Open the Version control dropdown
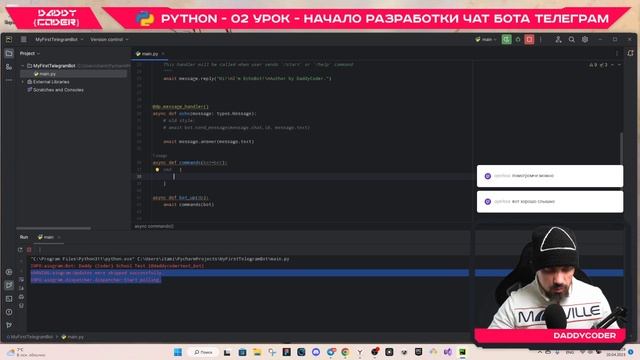The height and width of the screenshot is (360, 640). pyautogui.click(x=109, y=40)
